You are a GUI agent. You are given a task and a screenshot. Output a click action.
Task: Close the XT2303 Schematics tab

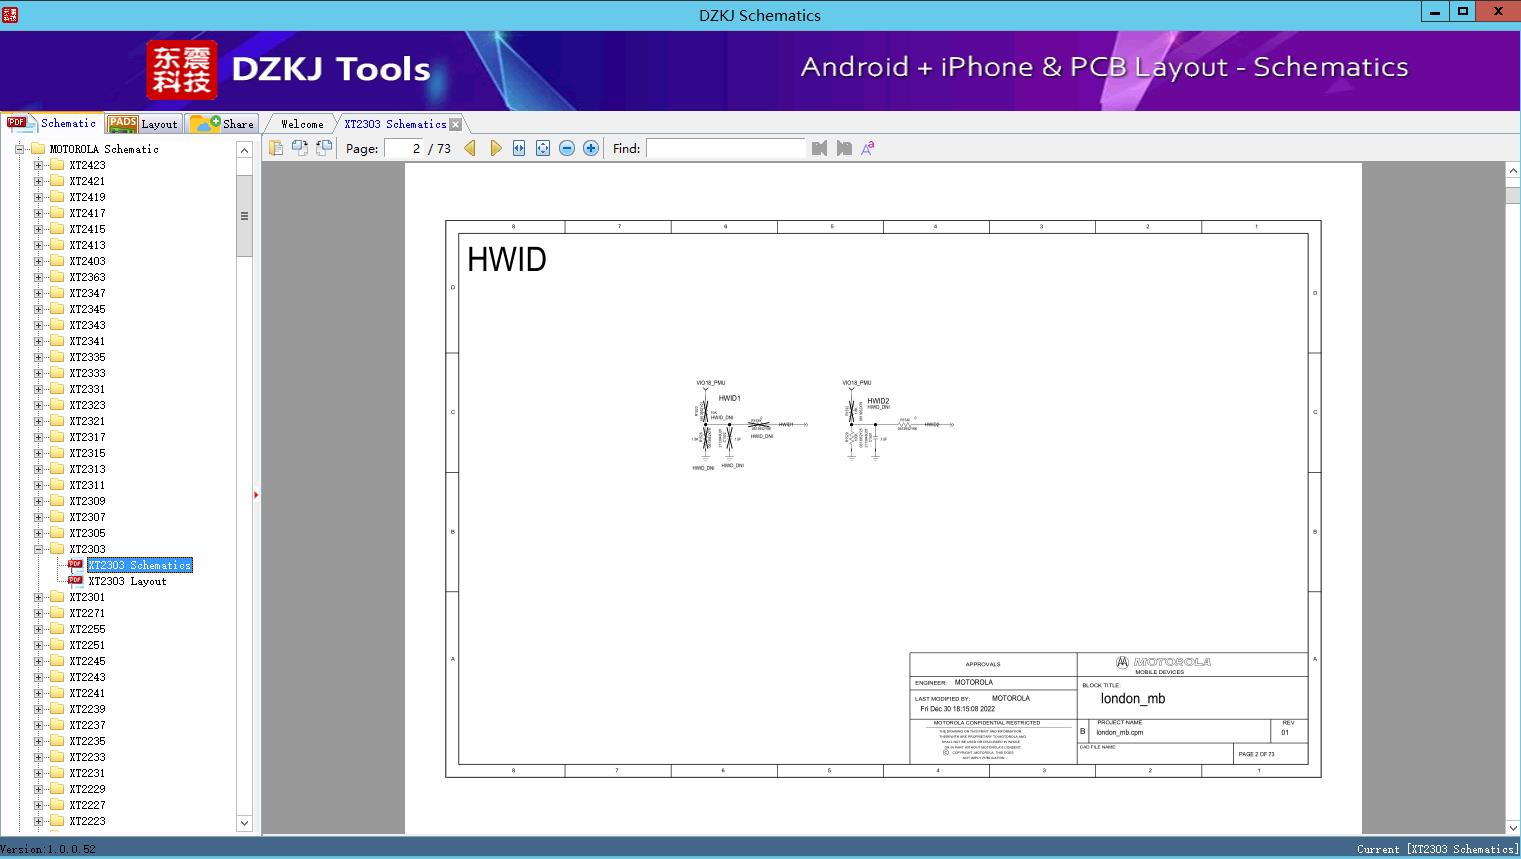tap(456, 124)
